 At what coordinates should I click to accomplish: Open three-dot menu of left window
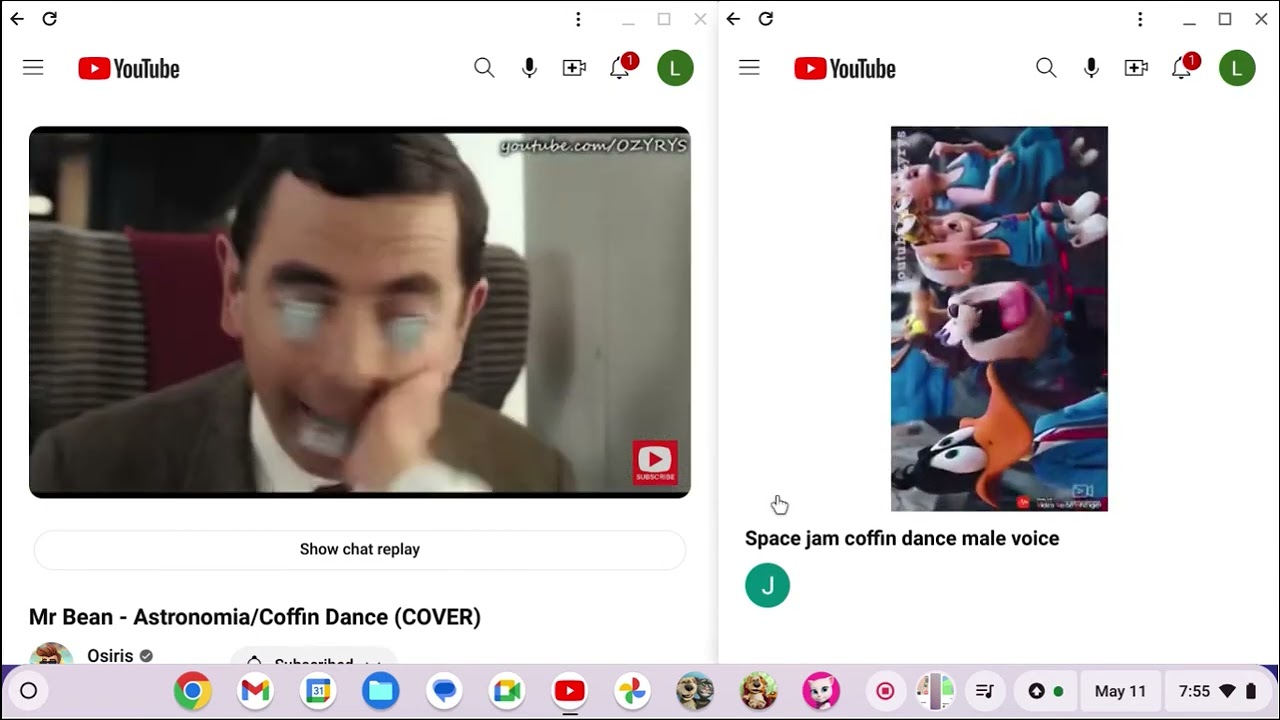578,19
